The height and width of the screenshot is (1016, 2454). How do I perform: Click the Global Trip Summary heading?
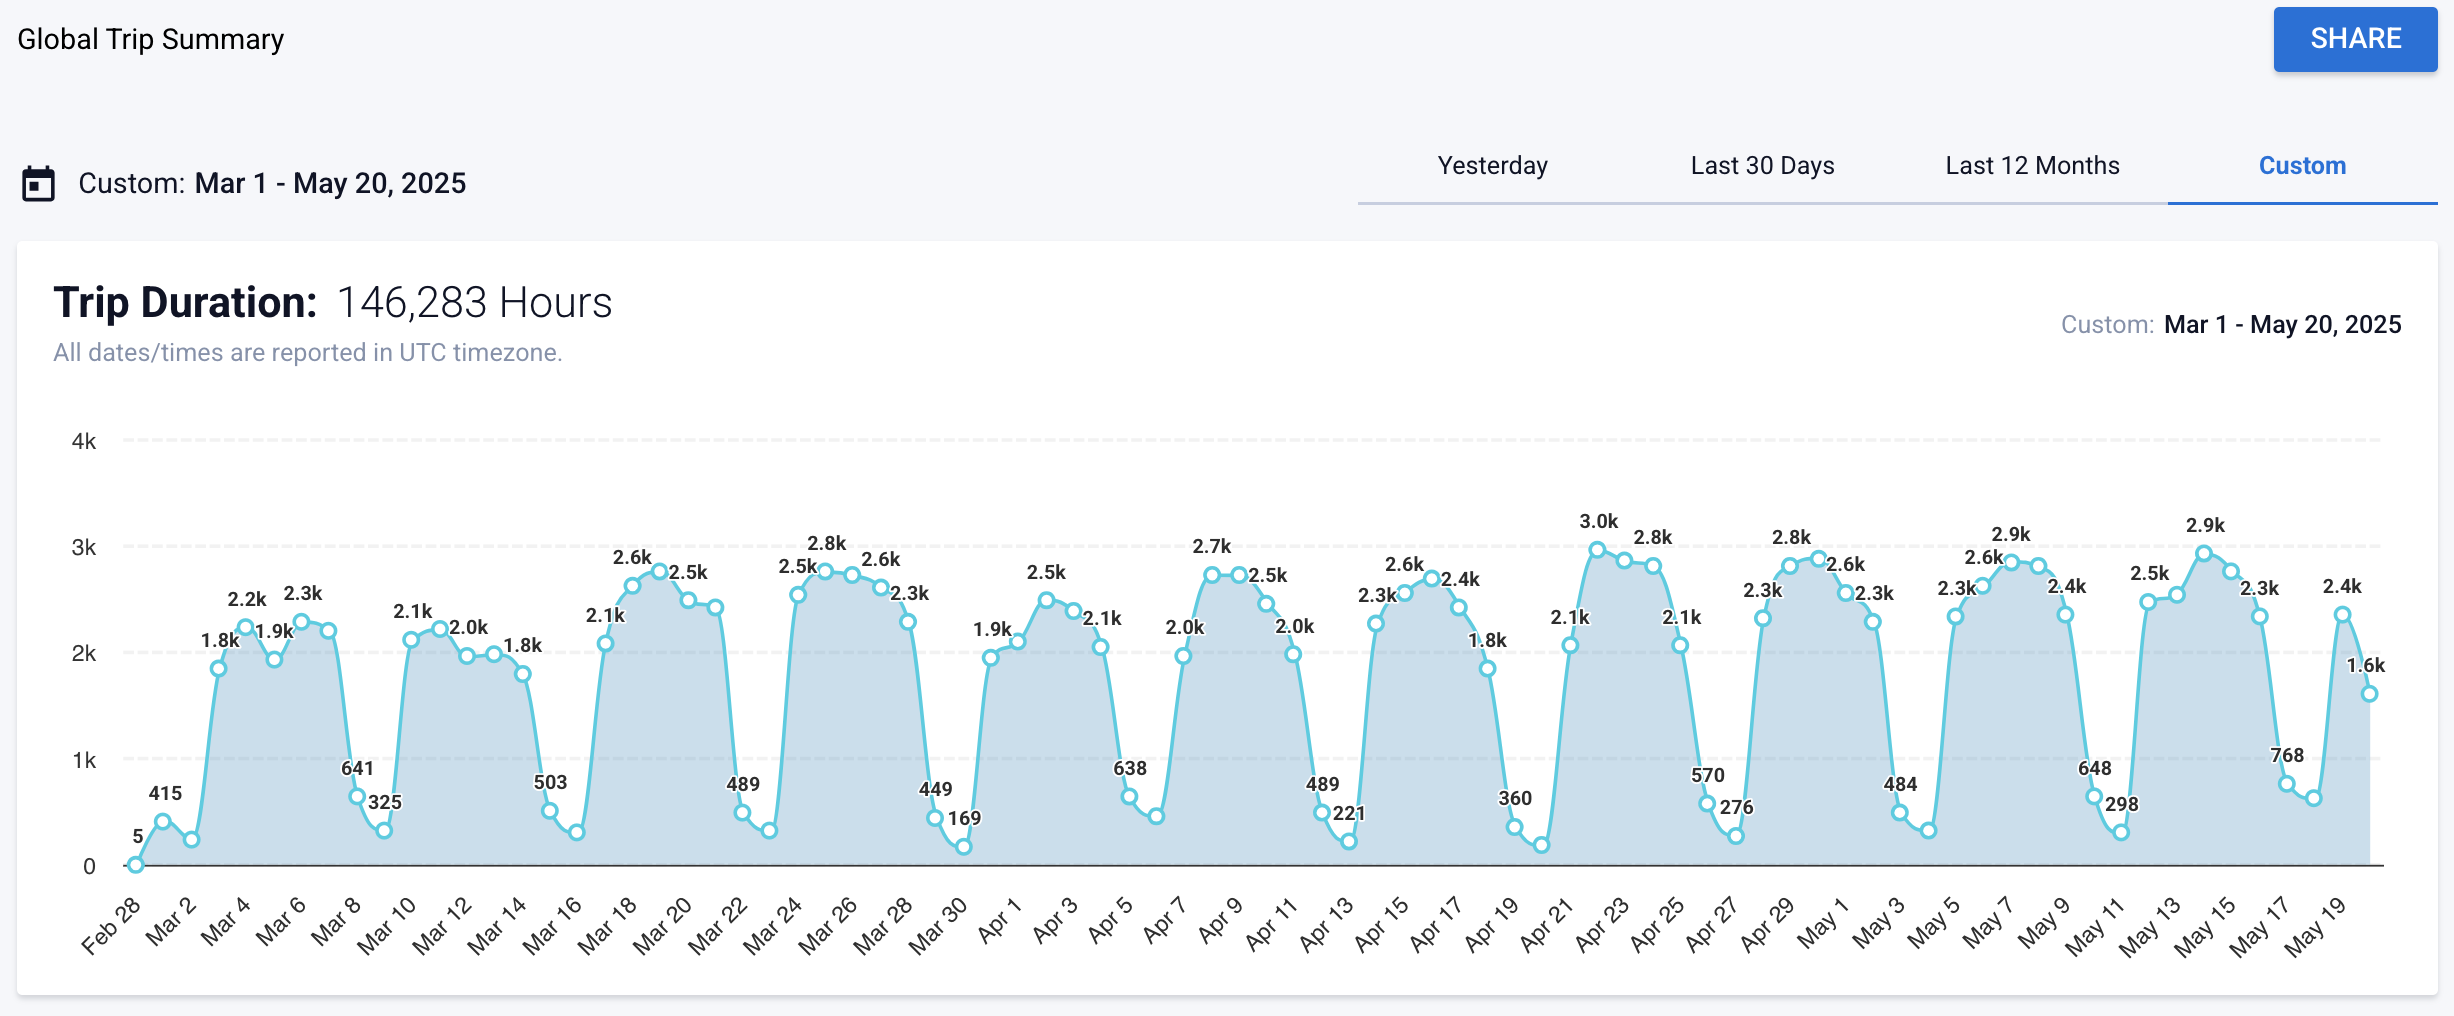click(150, 39)
